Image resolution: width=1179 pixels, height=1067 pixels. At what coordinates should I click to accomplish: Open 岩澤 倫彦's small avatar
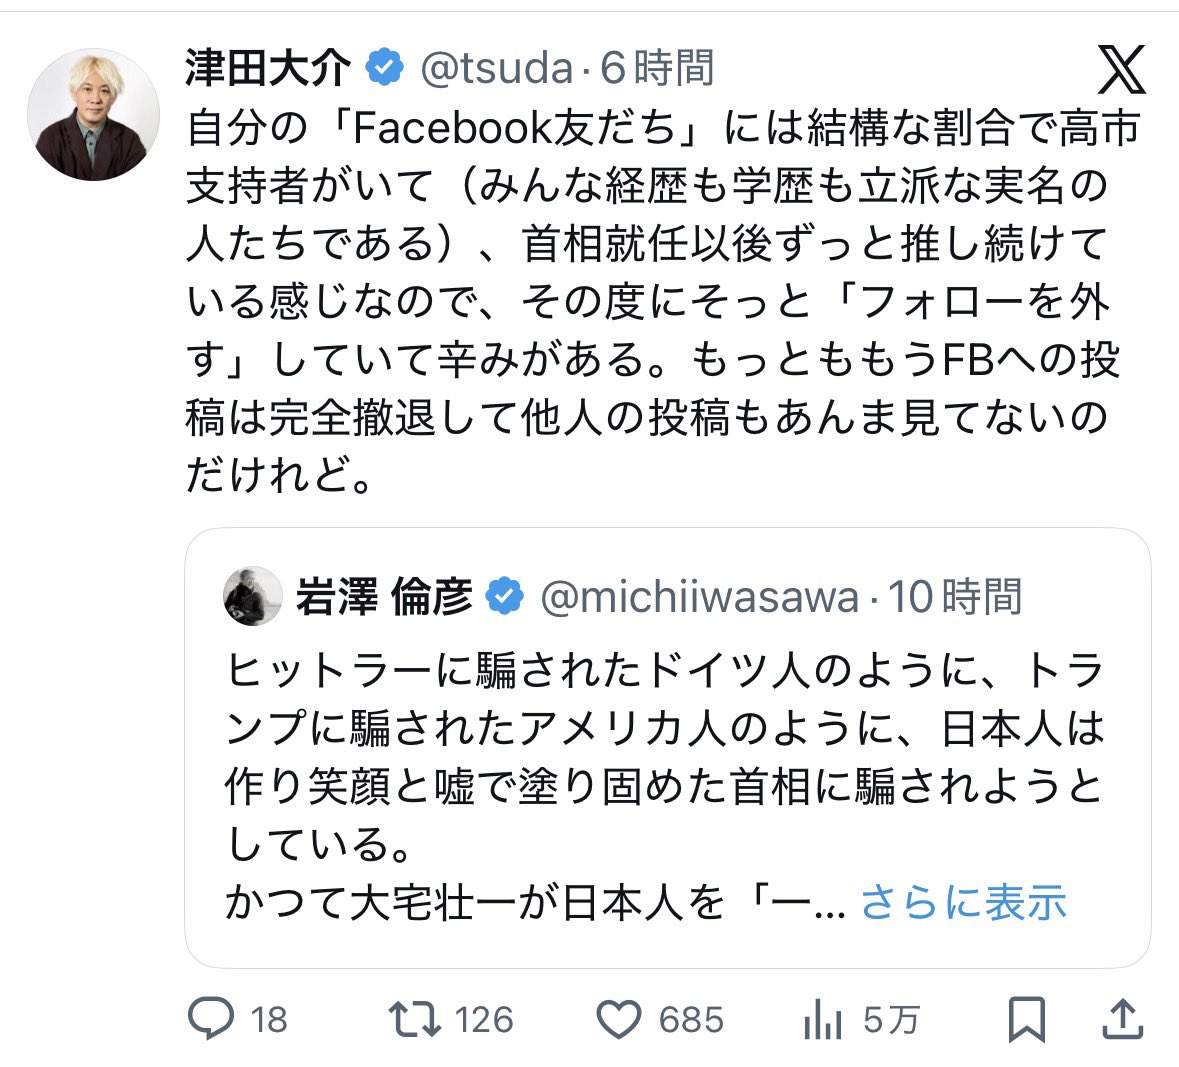click(x=252, y=596)
